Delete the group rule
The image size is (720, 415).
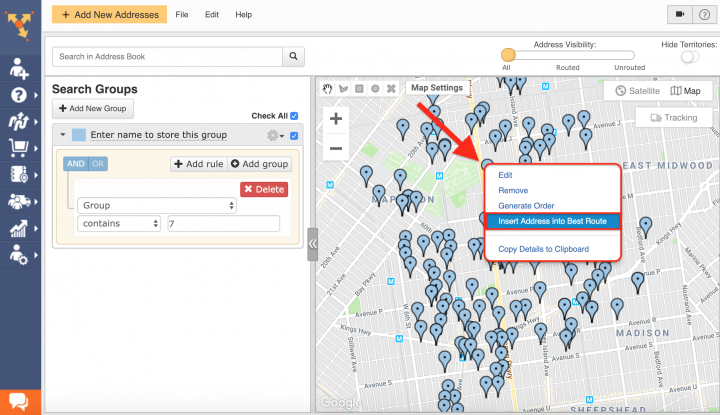point(264,190)
